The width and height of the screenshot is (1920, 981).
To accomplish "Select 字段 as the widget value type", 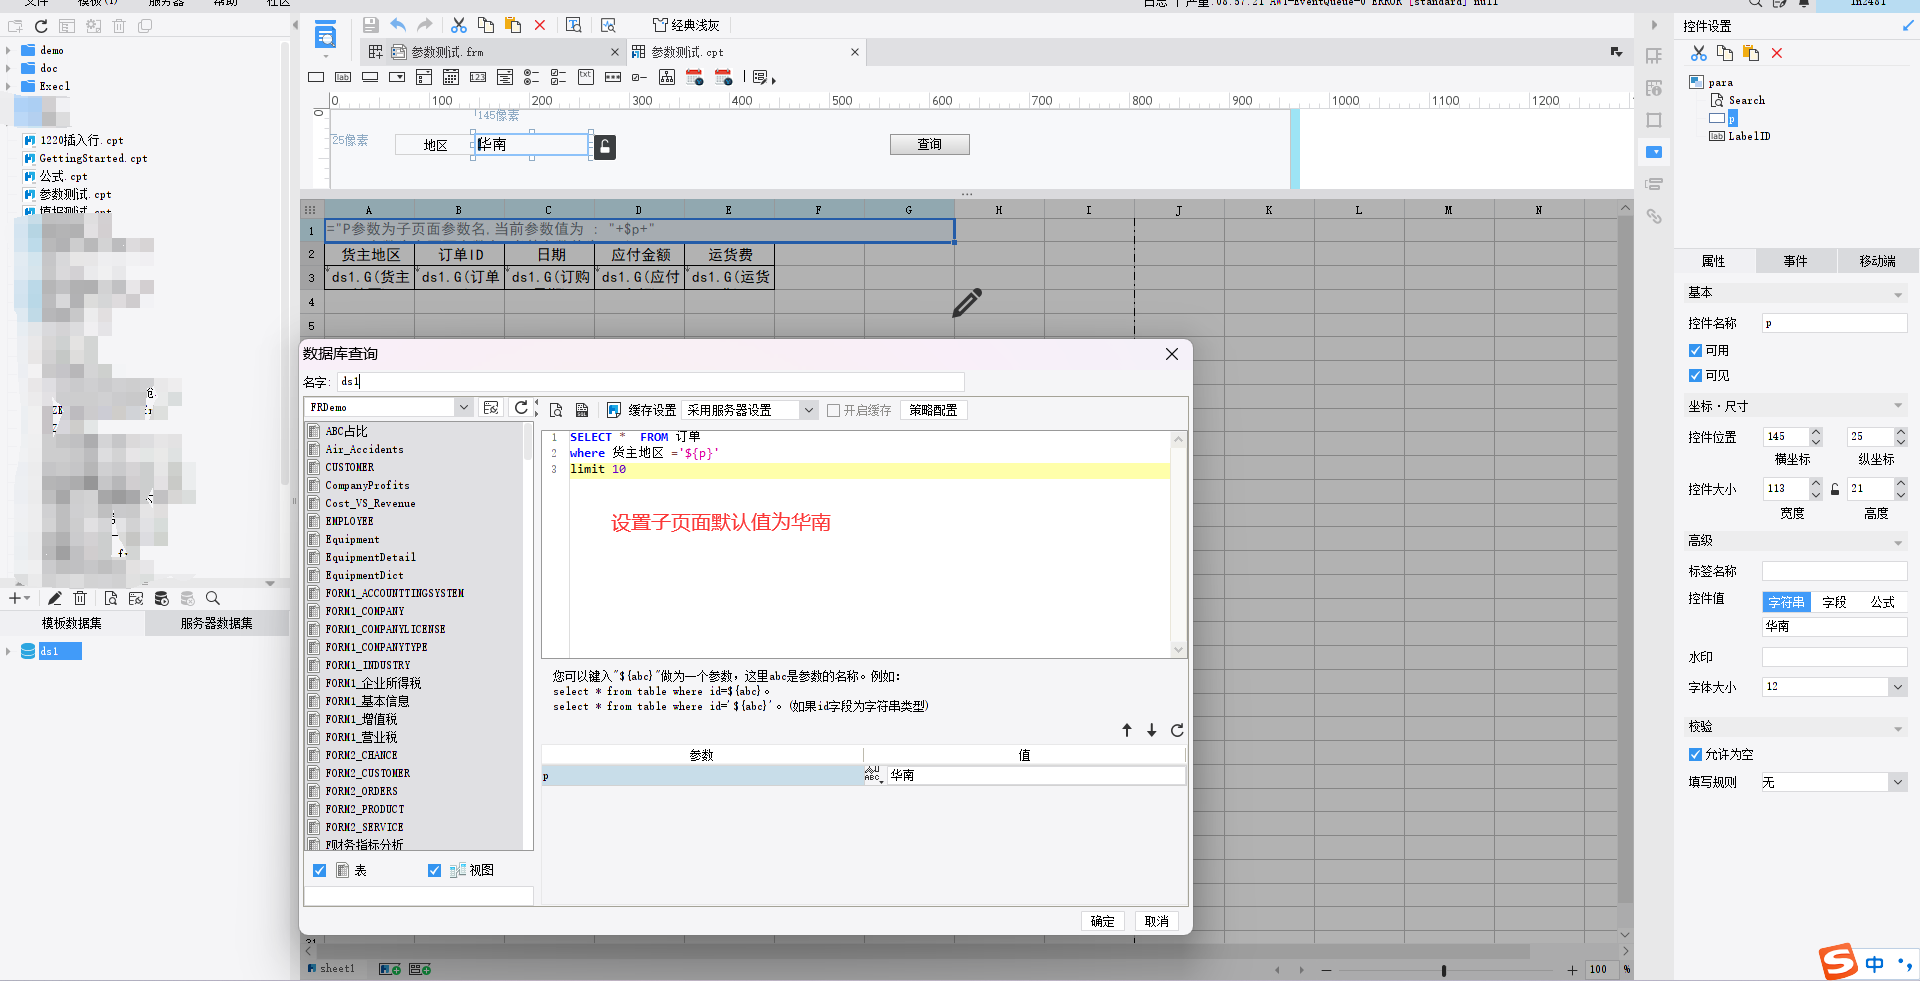I will (1834, 602).
